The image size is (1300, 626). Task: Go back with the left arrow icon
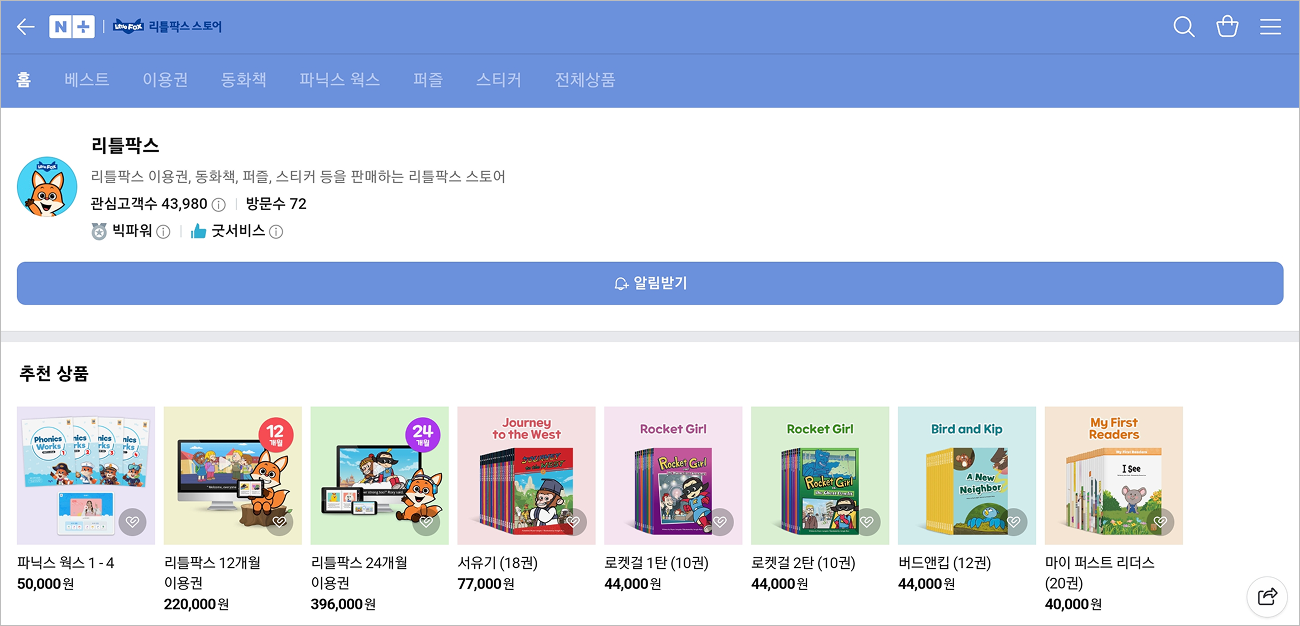click(x=26, y=27)
